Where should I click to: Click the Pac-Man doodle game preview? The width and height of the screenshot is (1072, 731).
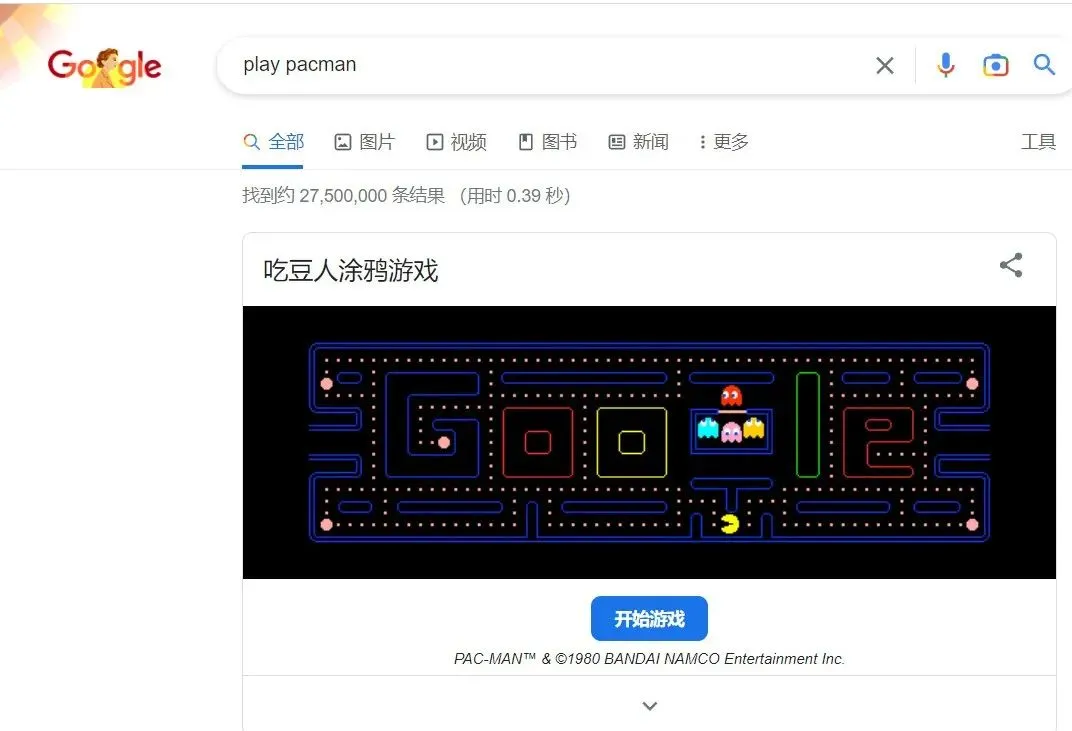pyautogui.click(x=649, y=442)
